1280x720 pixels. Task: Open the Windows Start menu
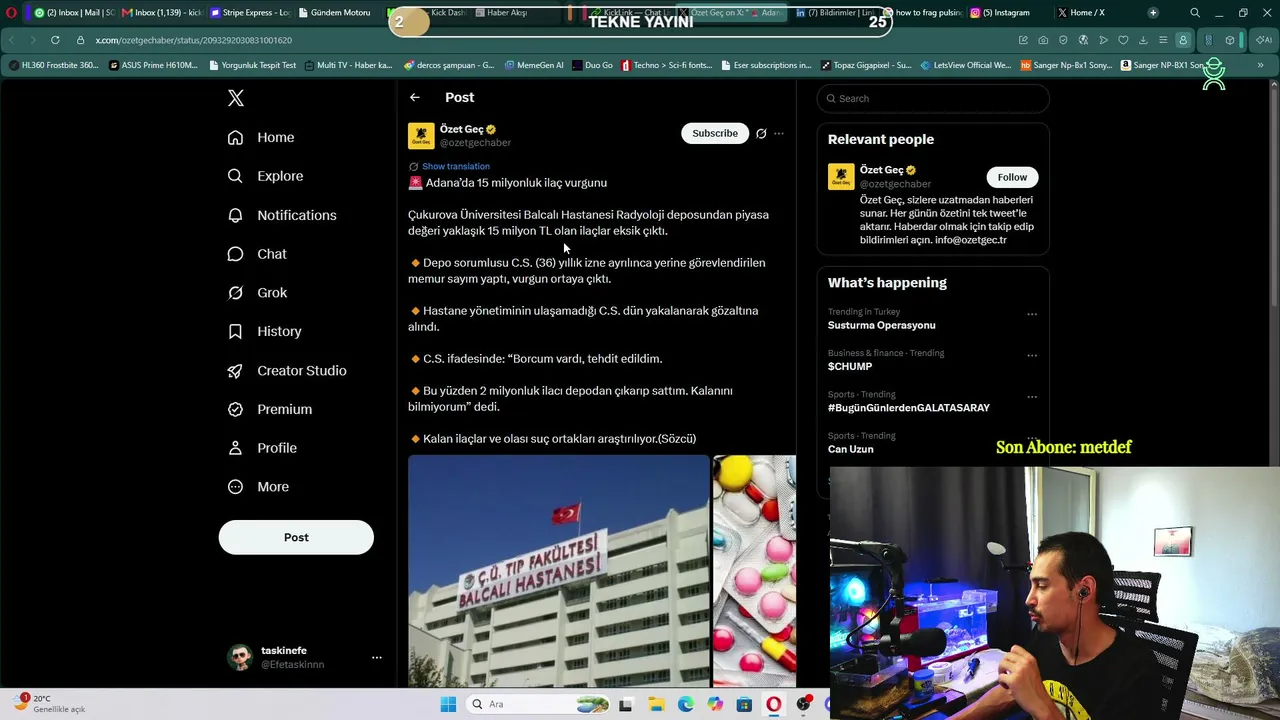pos(448,704)
